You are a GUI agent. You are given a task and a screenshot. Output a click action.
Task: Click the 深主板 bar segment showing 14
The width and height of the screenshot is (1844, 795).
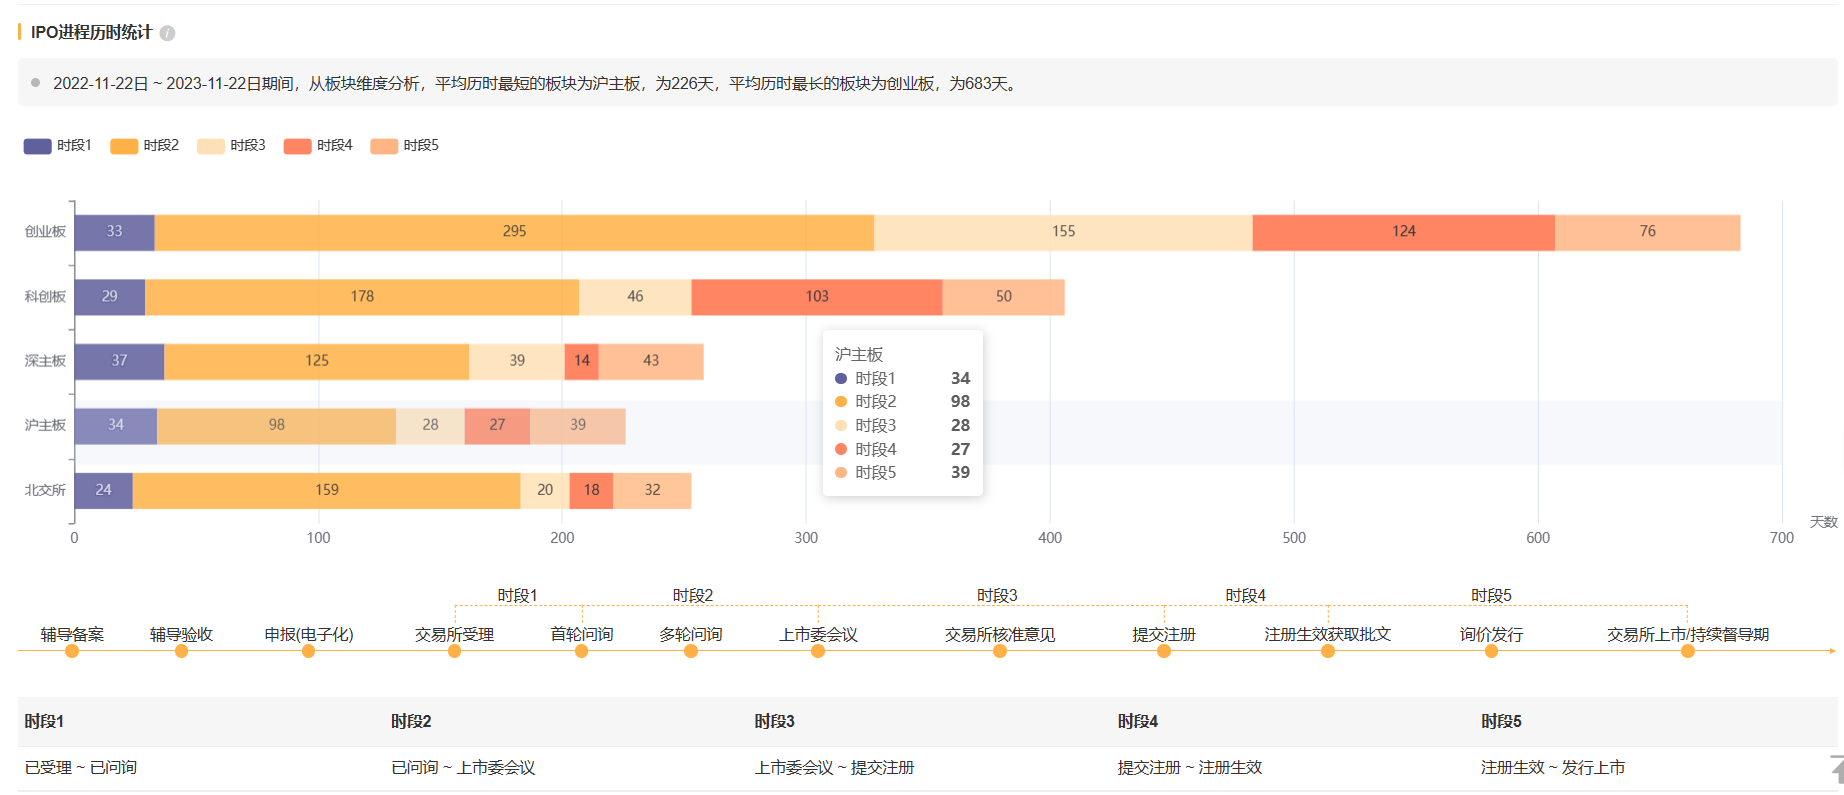pos(582,361)
